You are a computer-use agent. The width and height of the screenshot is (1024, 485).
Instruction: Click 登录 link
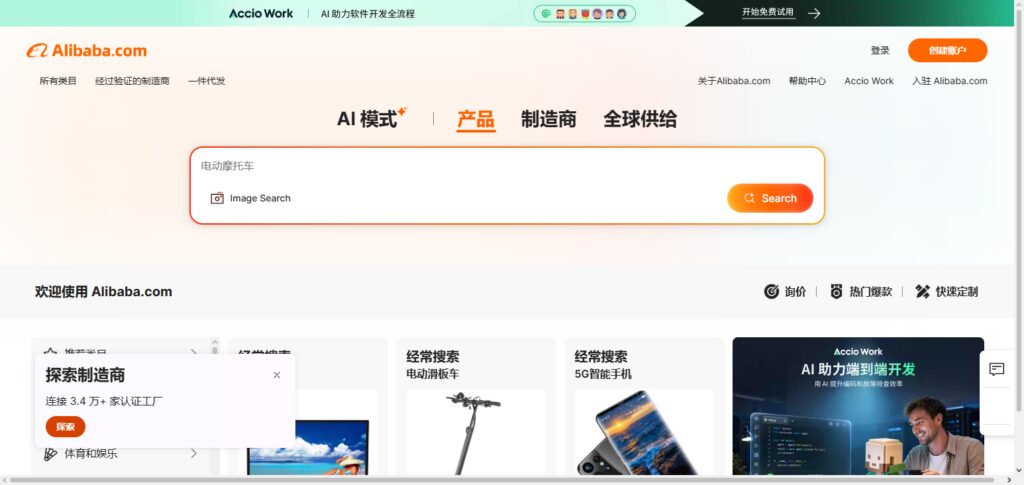pos(880,50)
